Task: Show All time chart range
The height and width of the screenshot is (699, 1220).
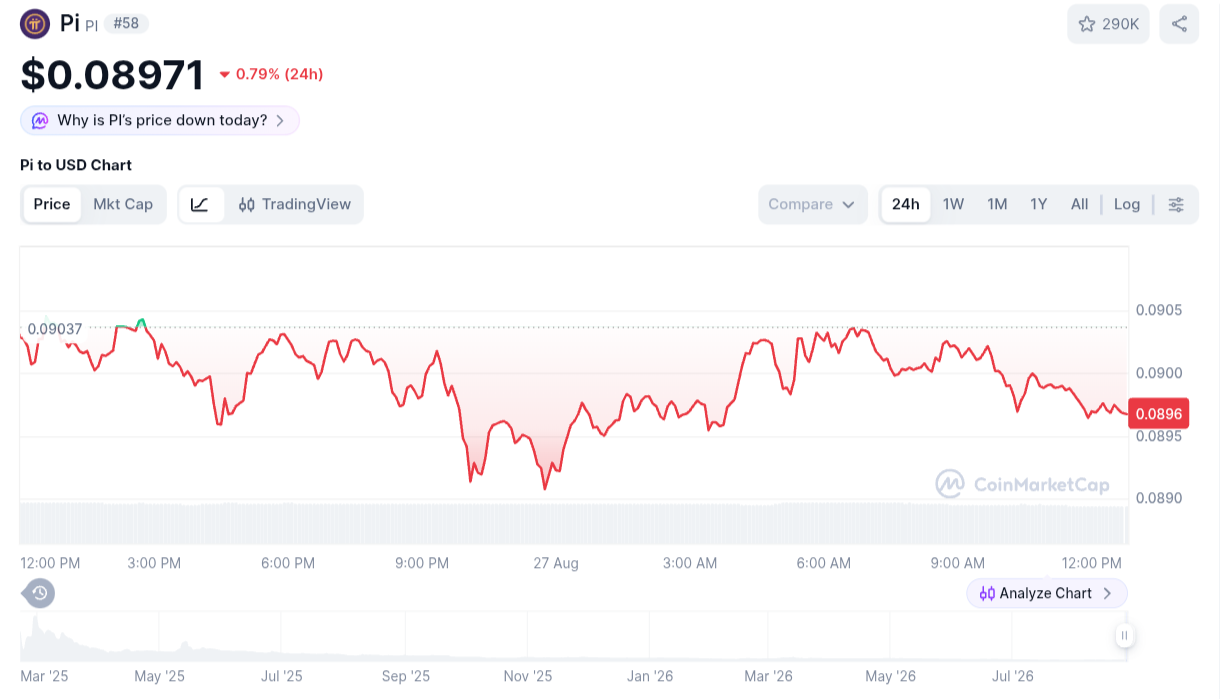Action: pos(1079,204)
